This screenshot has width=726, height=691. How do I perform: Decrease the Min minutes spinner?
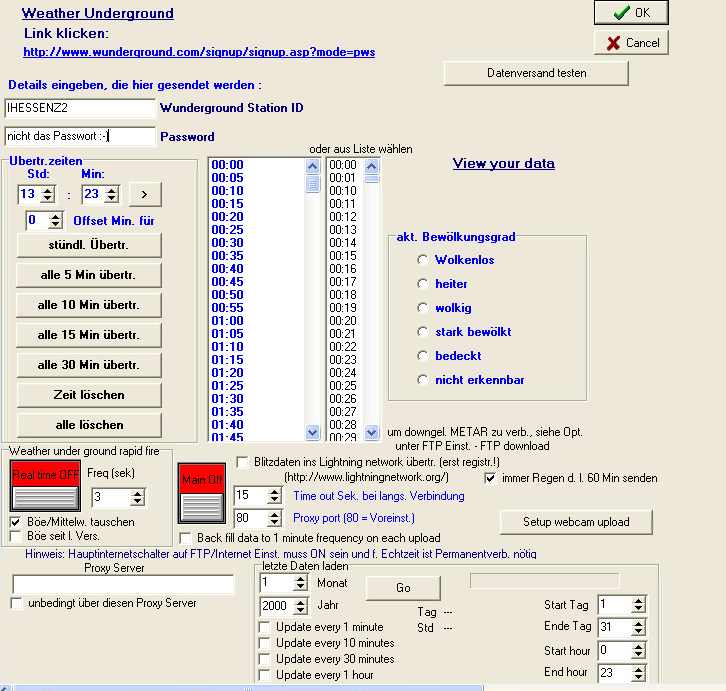click(x=112, y=198)
